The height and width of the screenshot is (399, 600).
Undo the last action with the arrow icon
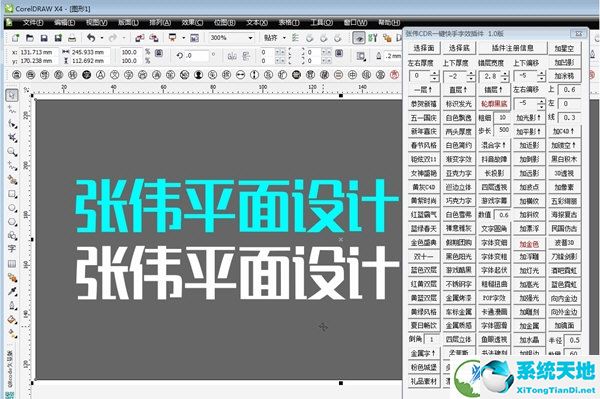pos(91,38)
